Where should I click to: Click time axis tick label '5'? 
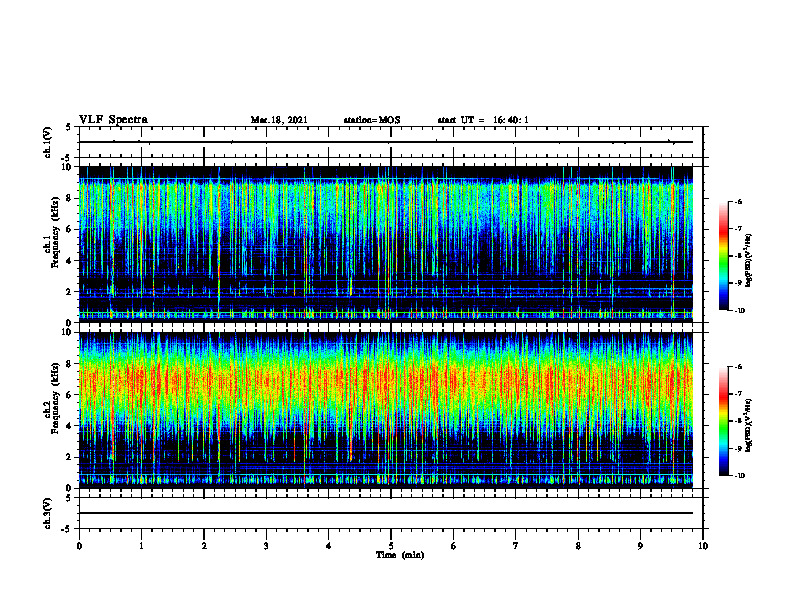(391, 546)
